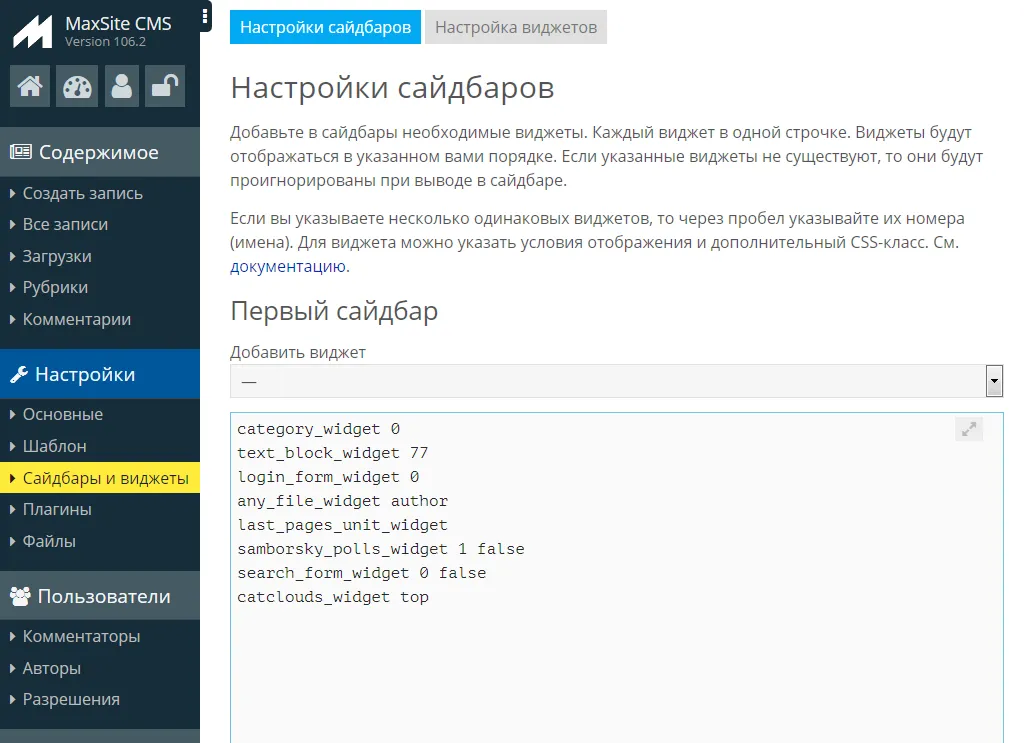The image size is (1024, 743).
Task: Click the unlock padlock icon
Action: tap(165, 87)
